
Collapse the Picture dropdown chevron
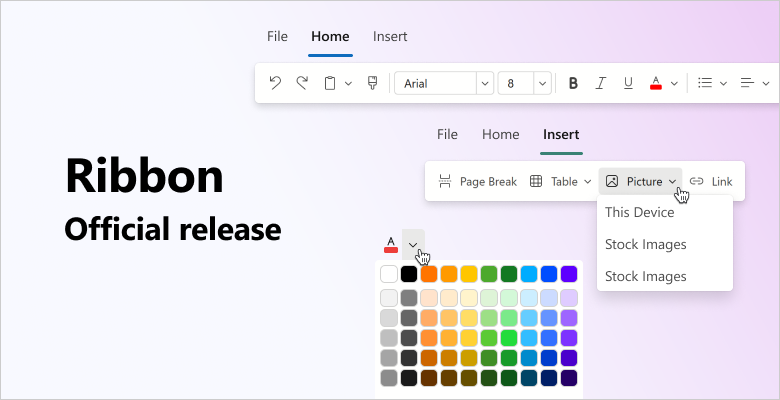(x=673, y=182)
